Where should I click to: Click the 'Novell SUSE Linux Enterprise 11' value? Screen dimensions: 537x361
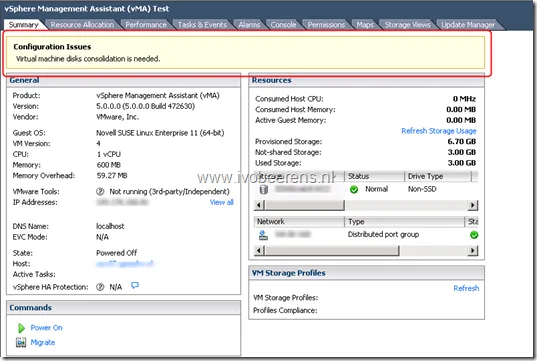tap(160, 133)
